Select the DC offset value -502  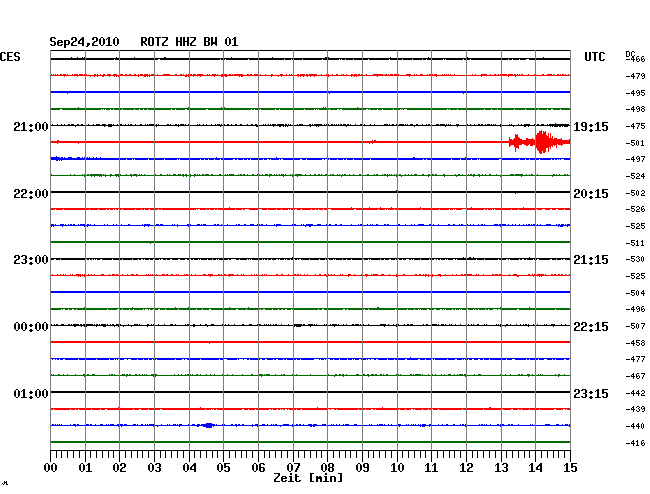pyautogui.click(x=635, y=193)
